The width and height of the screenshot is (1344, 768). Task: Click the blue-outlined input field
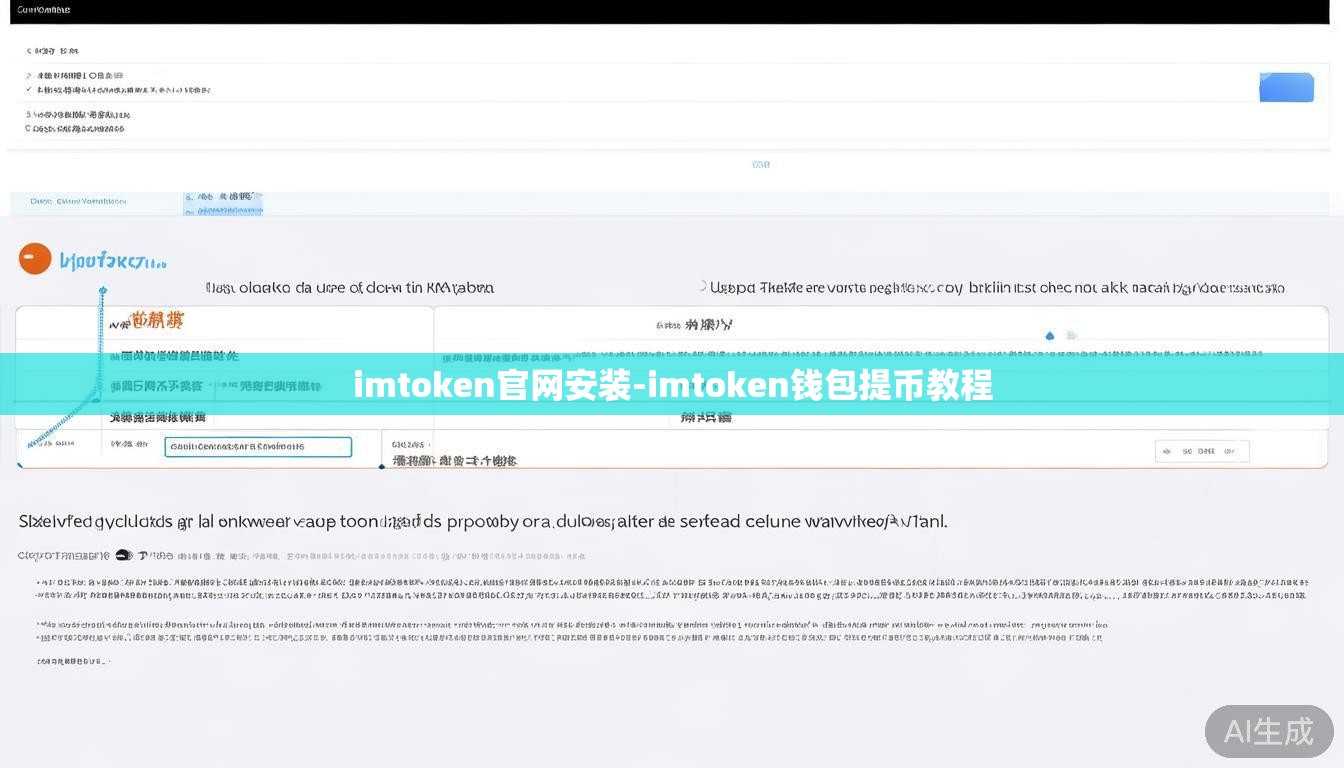258,447
